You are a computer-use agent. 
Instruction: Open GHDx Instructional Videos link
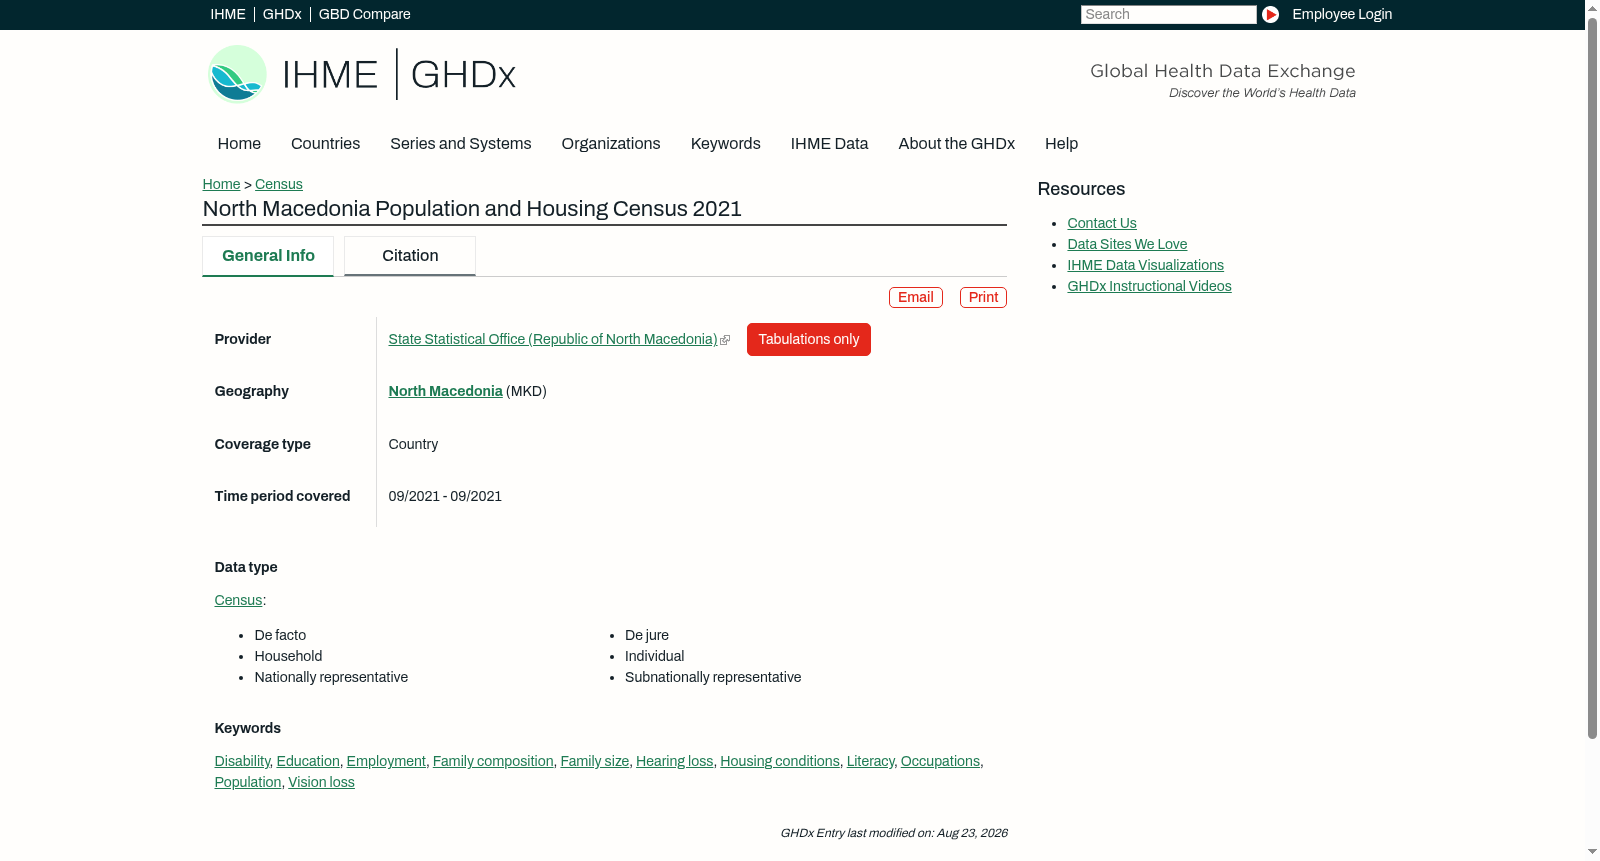(x=1149, y=286)
